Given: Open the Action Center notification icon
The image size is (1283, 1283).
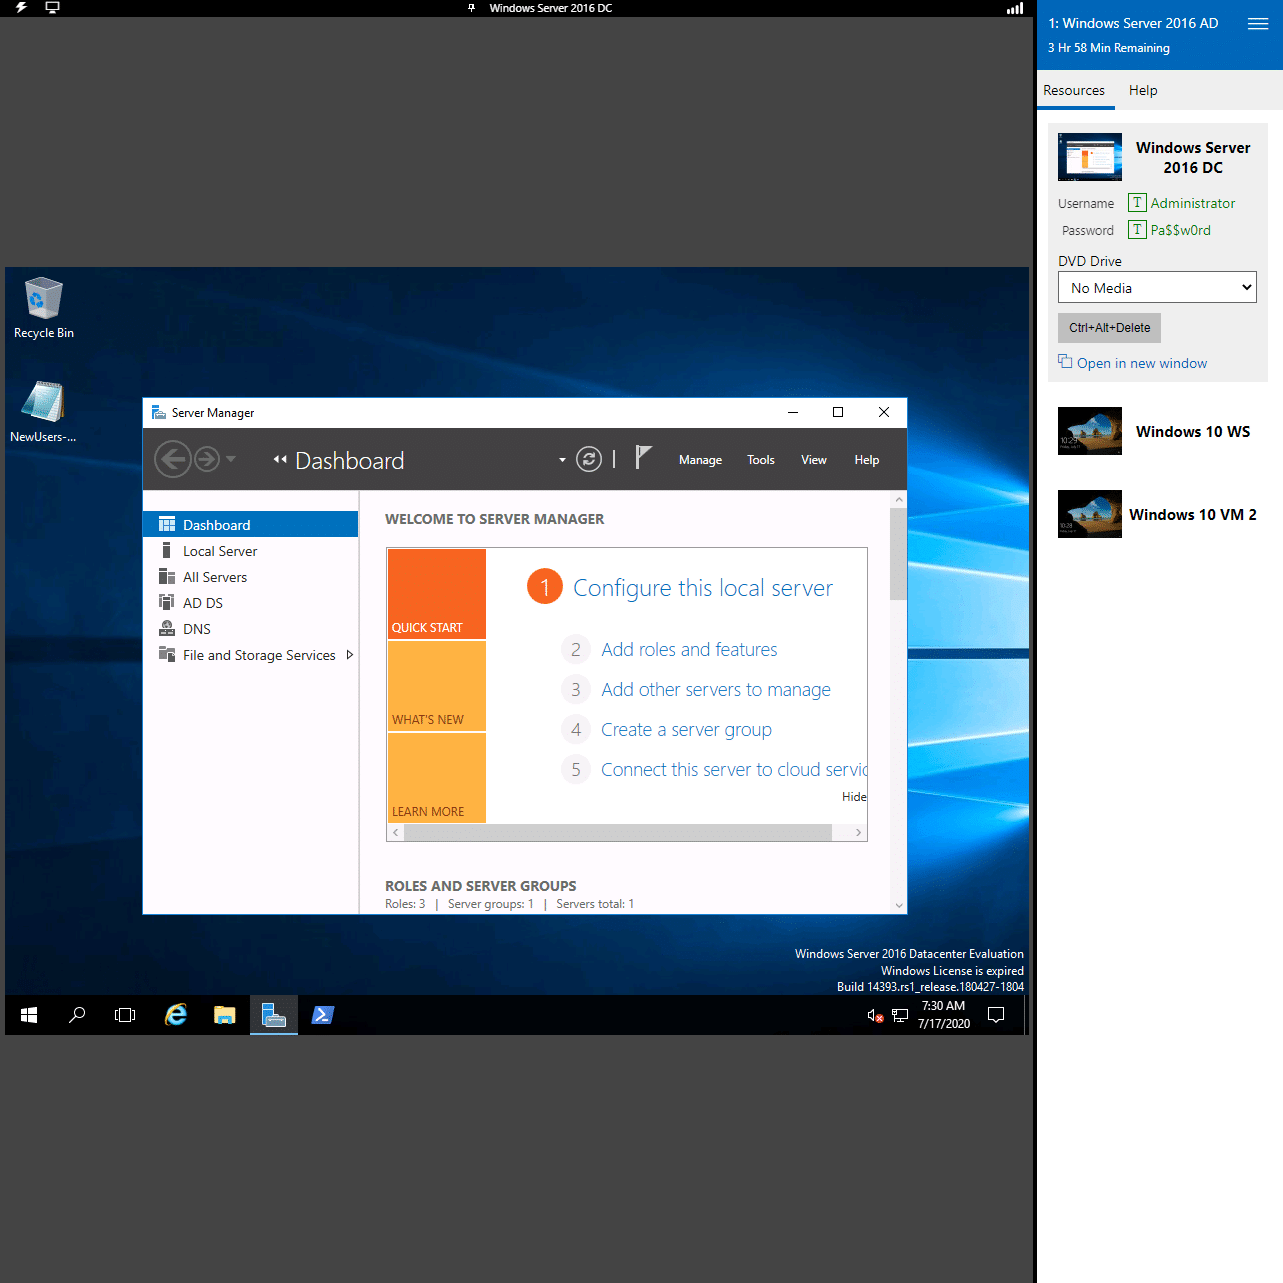Looking at the screenshot, I should pos(995,1015).
